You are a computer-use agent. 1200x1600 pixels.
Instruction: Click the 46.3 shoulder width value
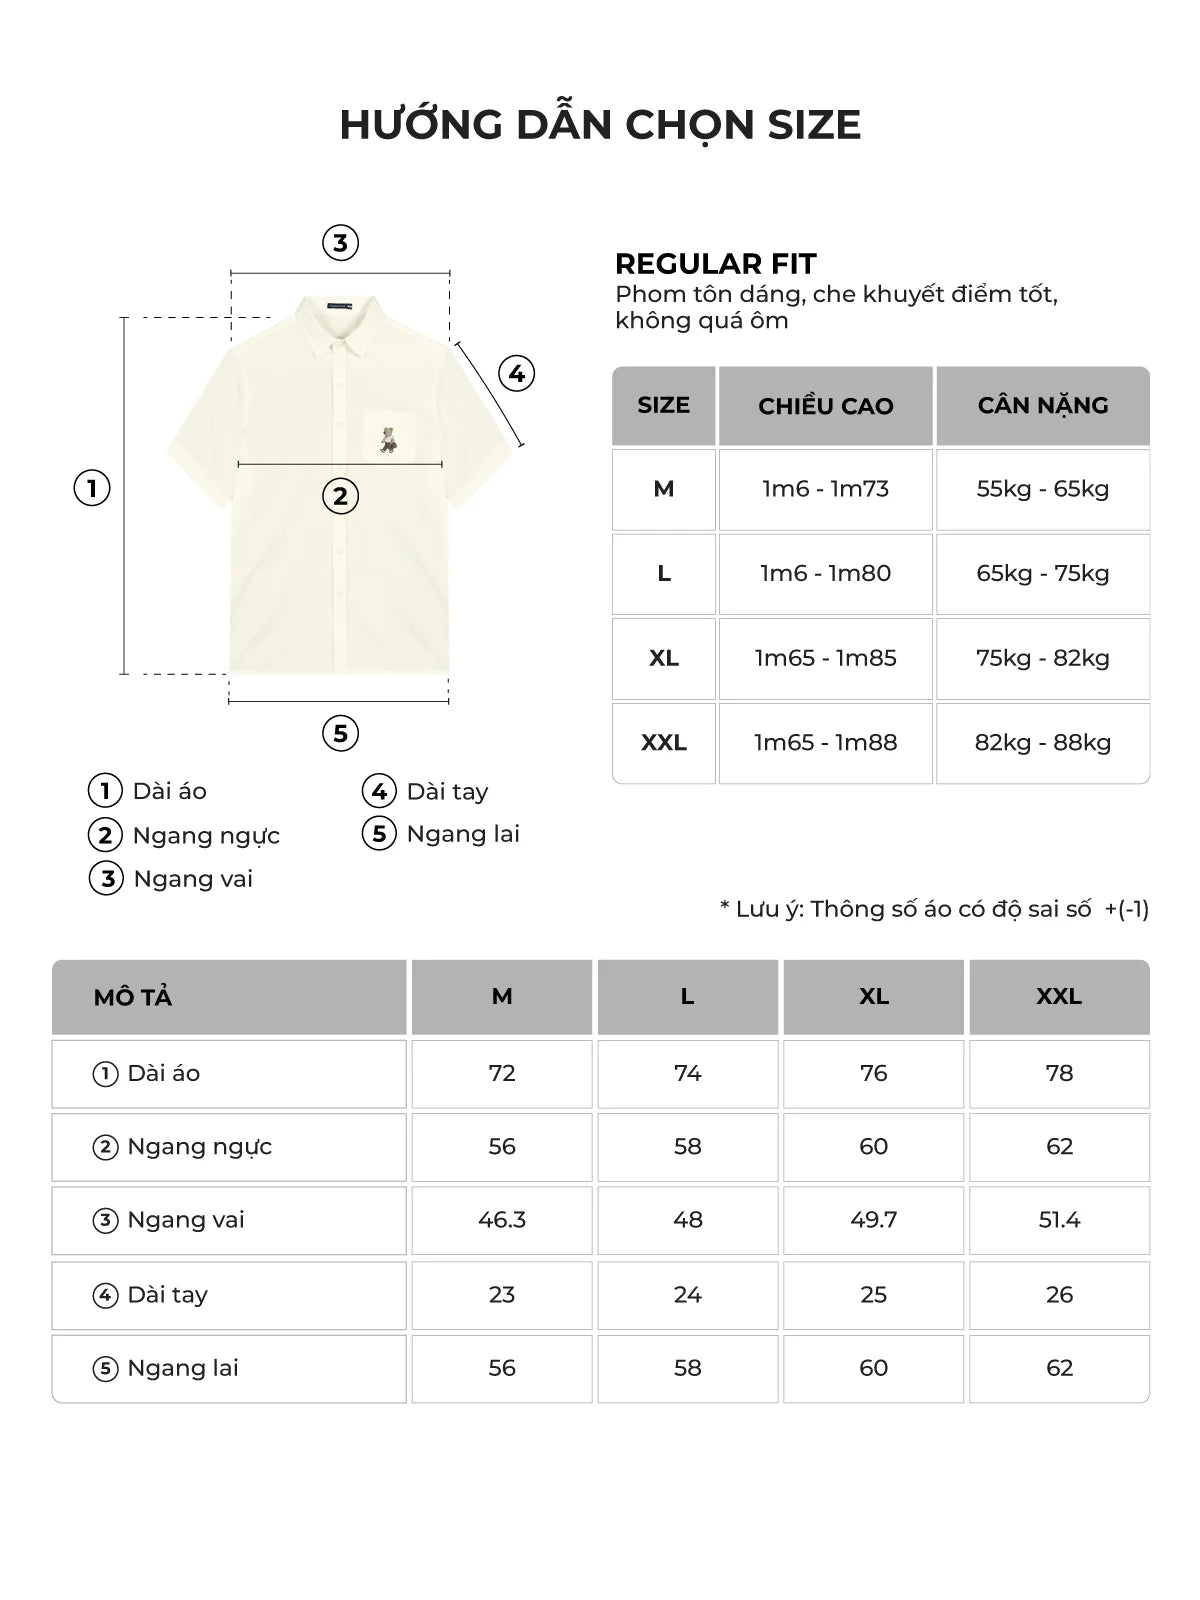[x=502, y=1220]
